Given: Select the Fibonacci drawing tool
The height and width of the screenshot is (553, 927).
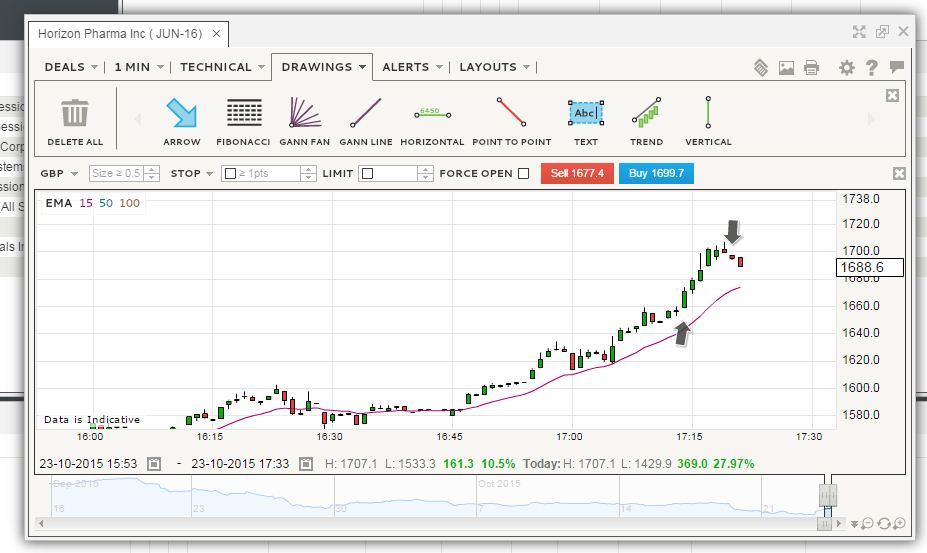Looking at the screenshot, I should point(243,121).
